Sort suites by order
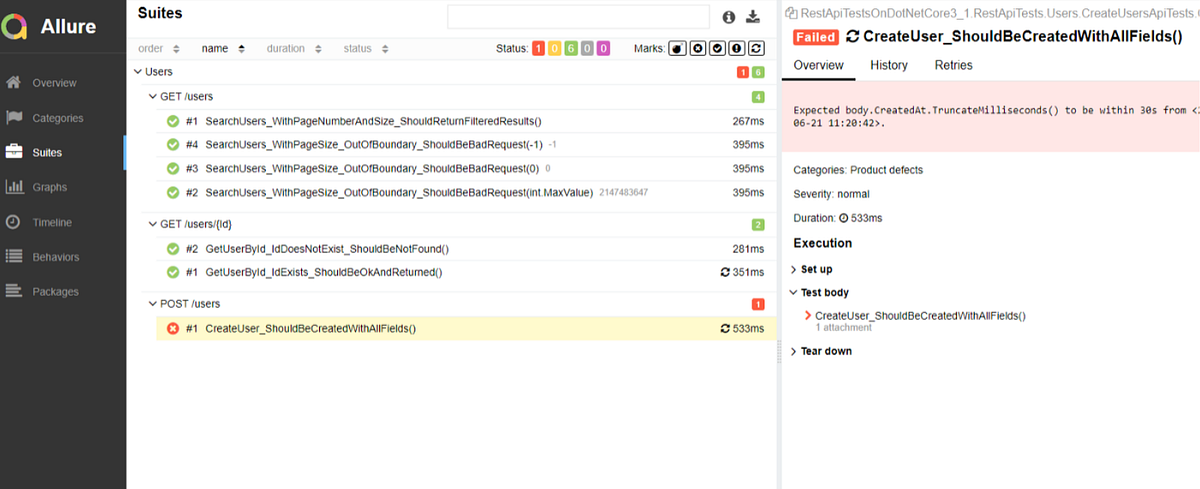This screenshot has width=1200, height=489. click(159, 48)
